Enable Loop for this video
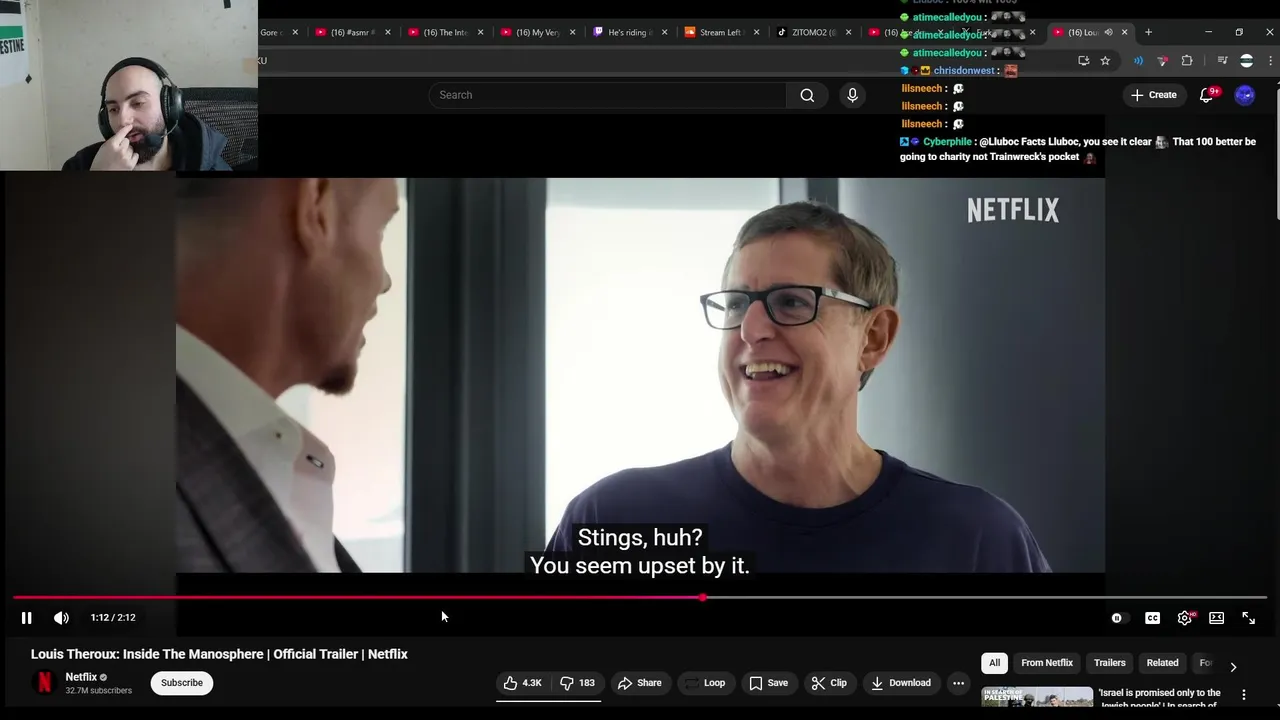 (x=705, y=683)
